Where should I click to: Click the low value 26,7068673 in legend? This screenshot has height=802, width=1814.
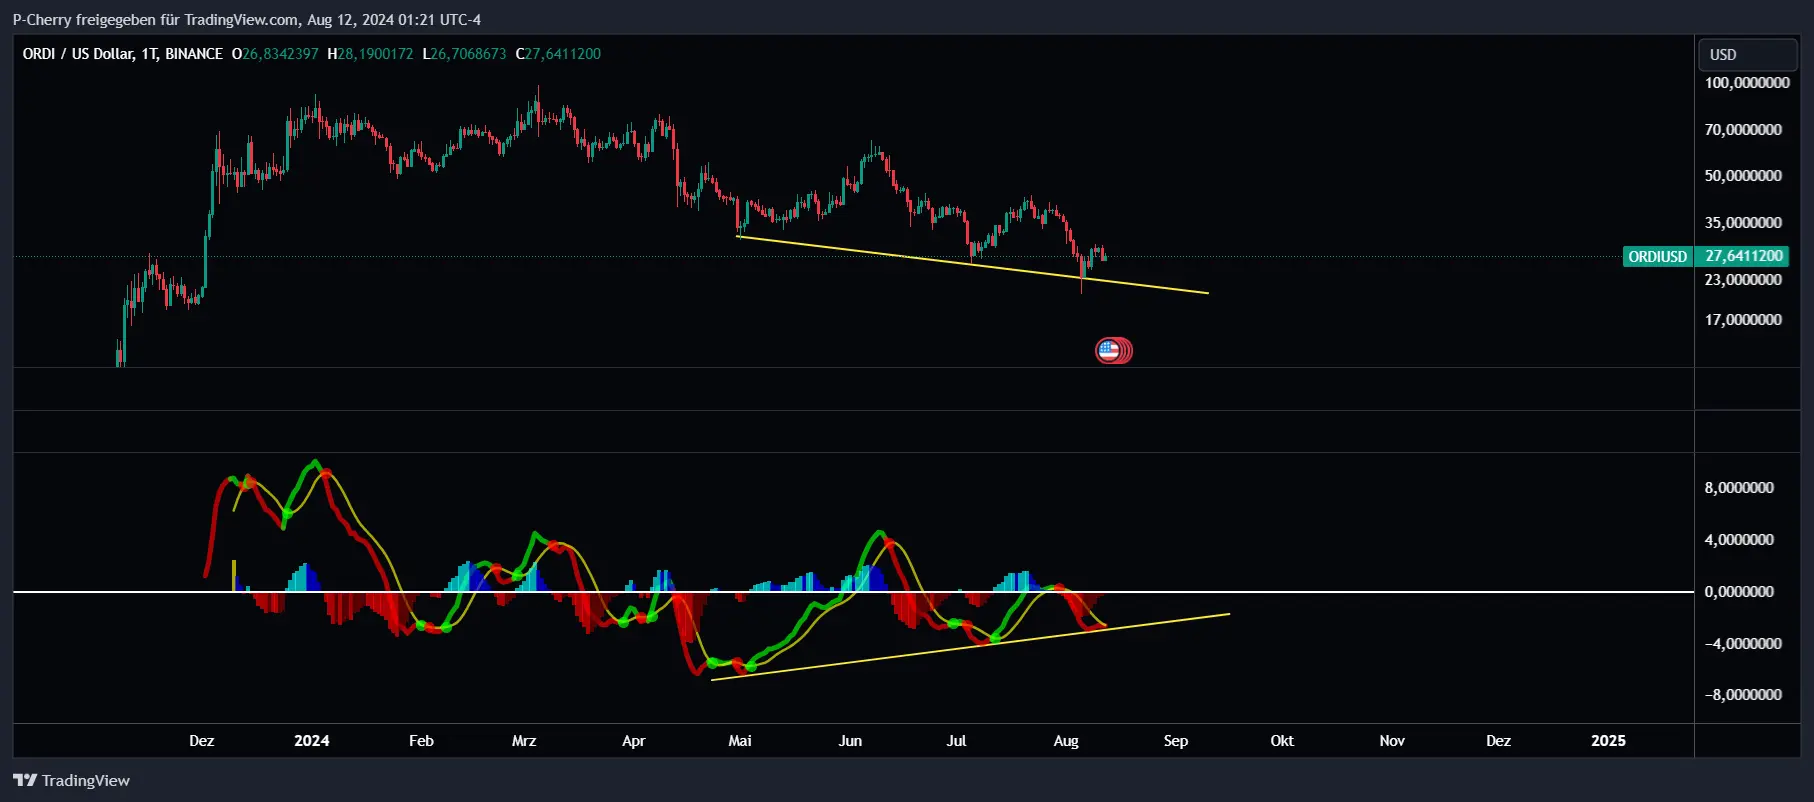click(468, 54)
